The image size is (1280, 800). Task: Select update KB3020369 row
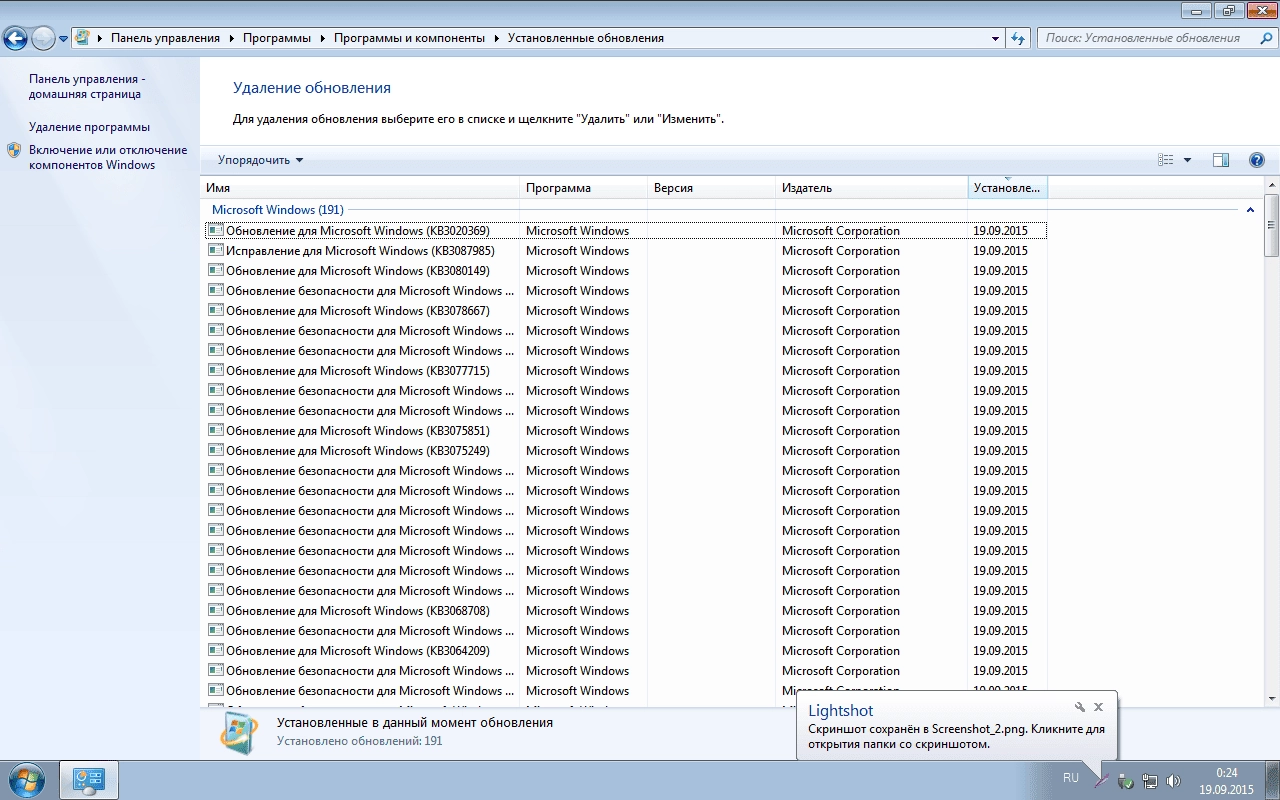[x=626, y=231]
